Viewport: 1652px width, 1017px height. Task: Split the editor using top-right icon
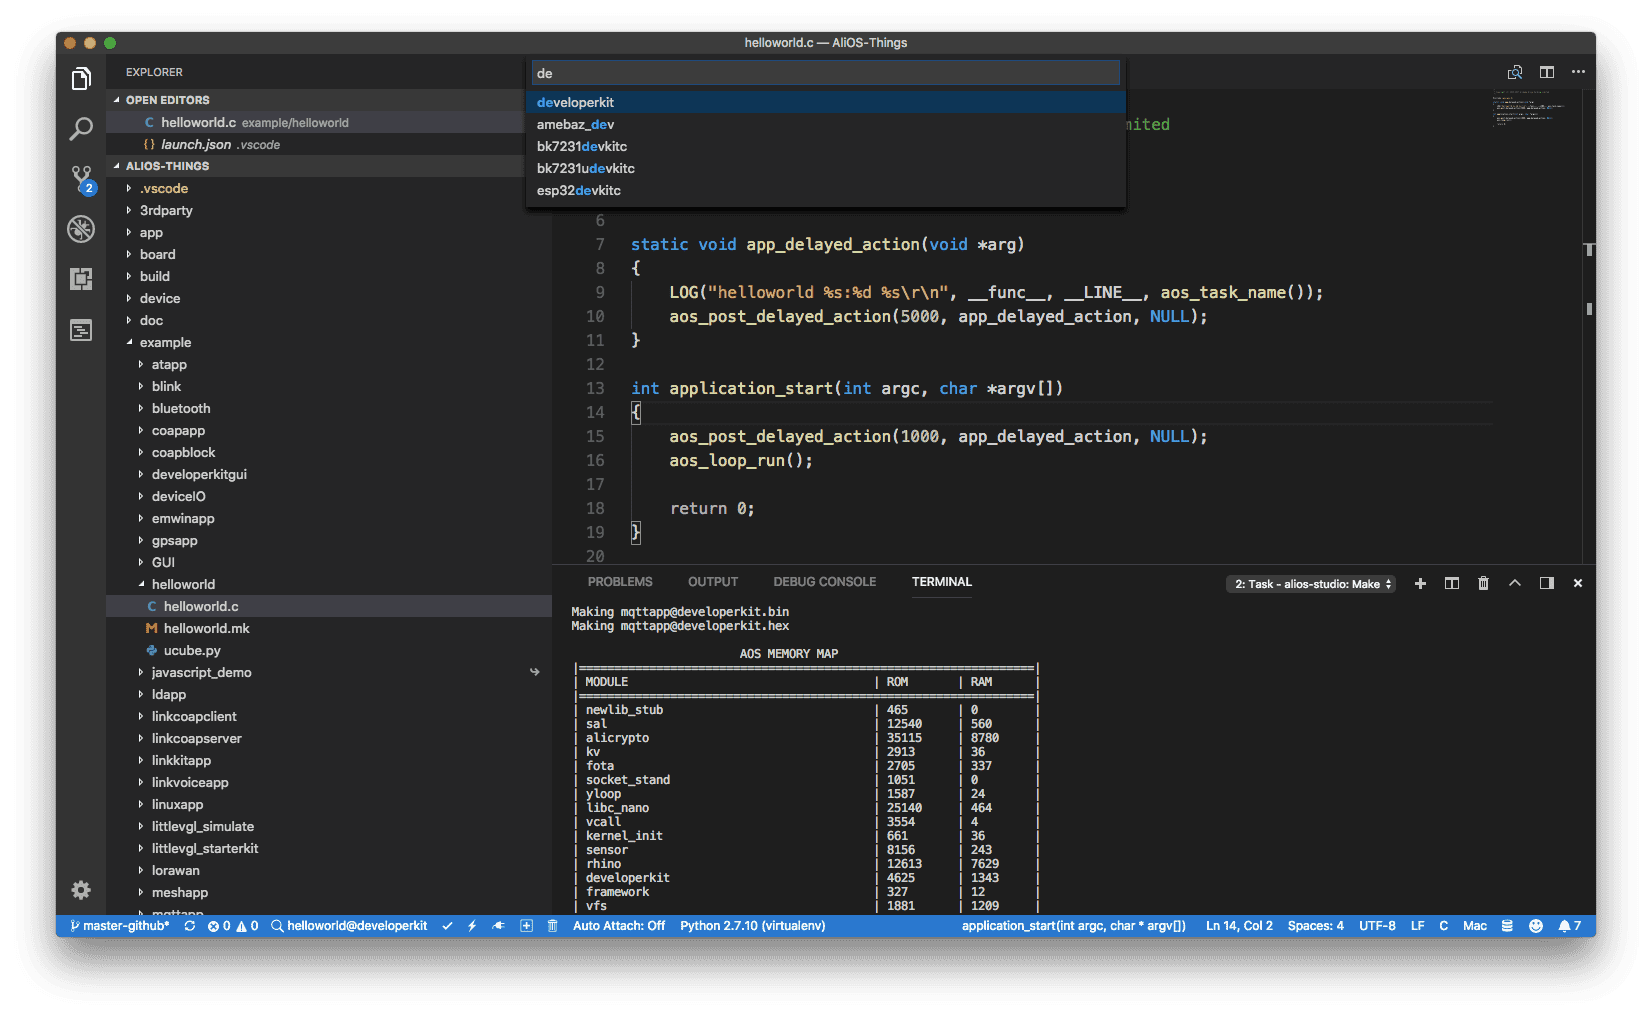click(1546, 72)
